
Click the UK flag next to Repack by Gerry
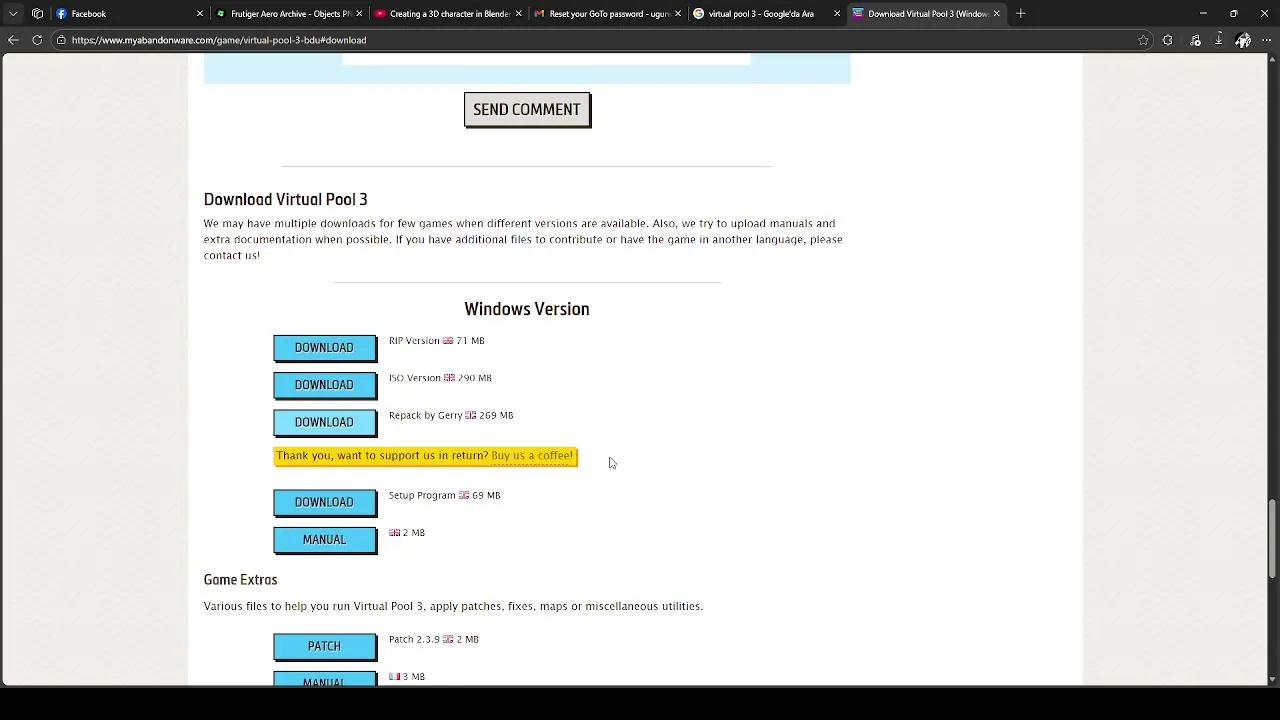click(470, 415)
